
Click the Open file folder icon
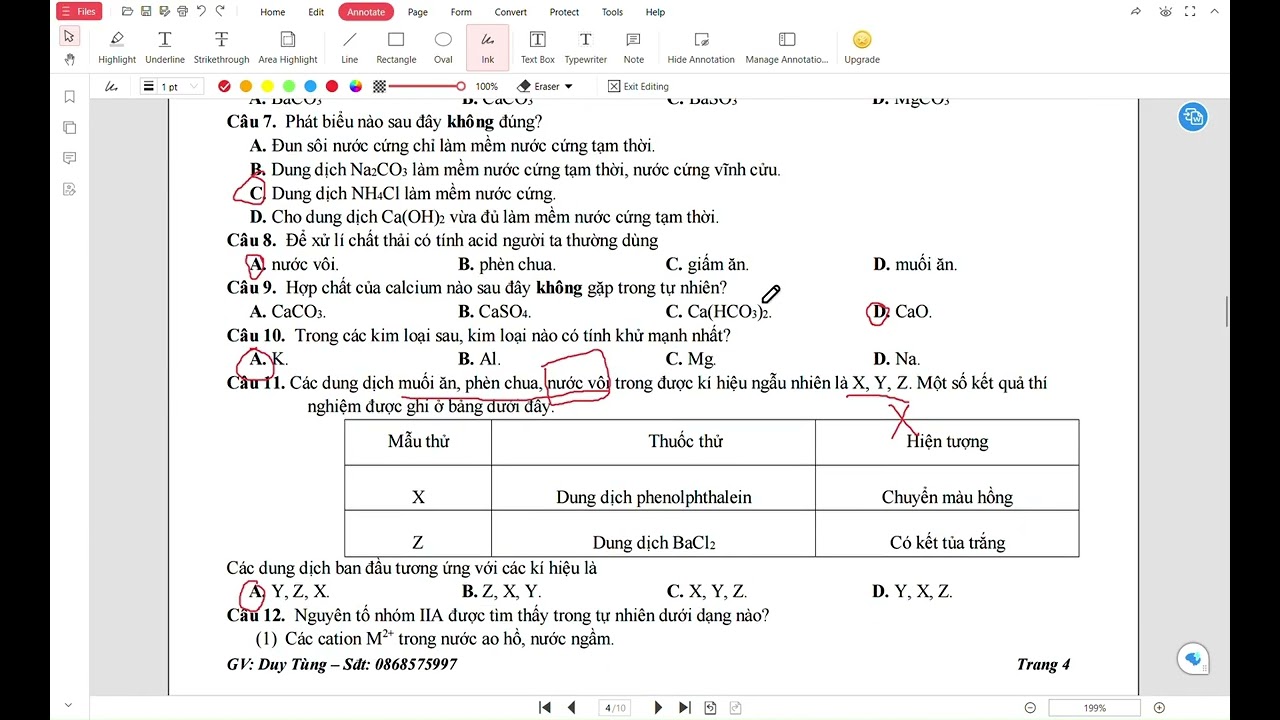pos(127,12)
